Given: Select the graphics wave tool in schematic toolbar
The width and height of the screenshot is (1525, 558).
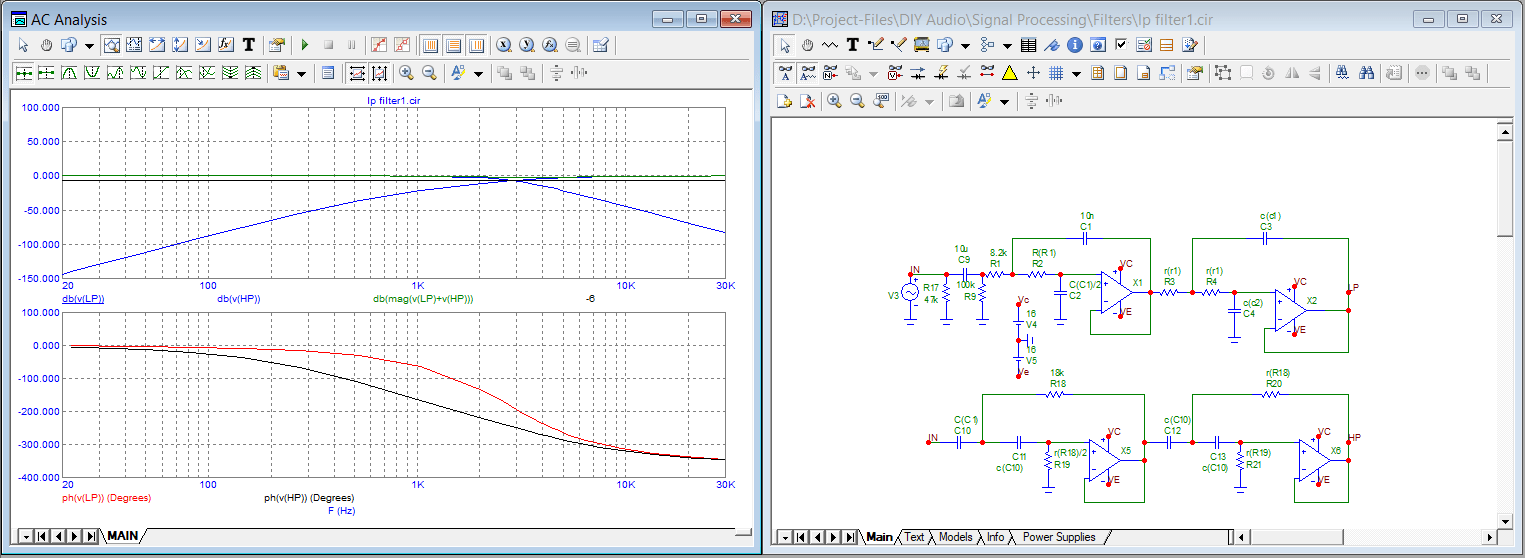Looking at the screenshot, I should 829,45.
